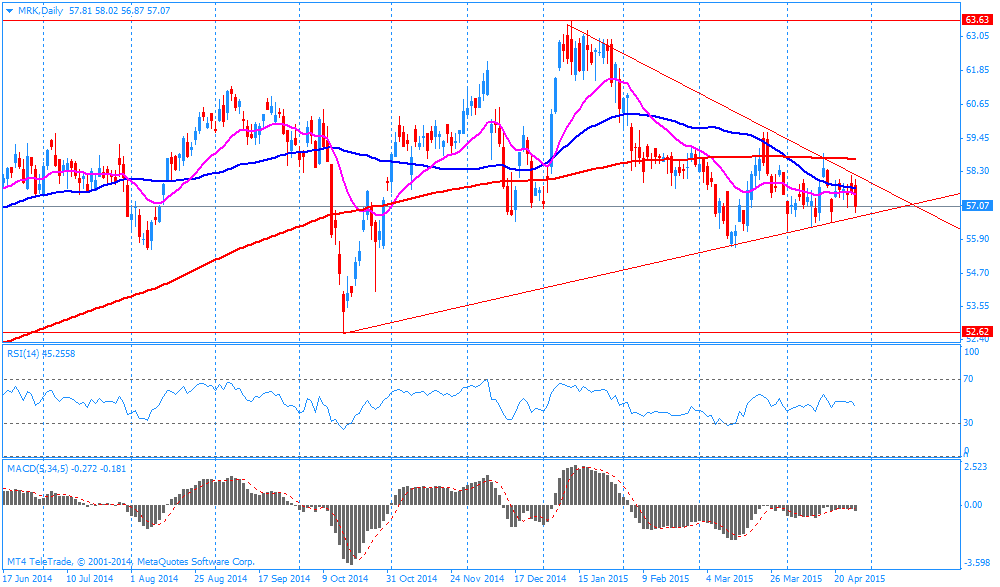This screenshot has height=587, width=1000.
Task: Click the MT4 TeleTrade copyright text
Action: point(131,562)
